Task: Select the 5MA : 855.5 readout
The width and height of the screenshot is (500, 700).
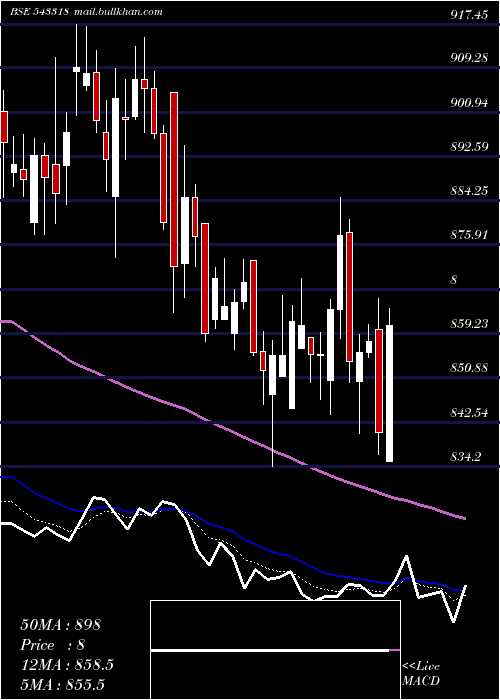Action: point(62,685)
